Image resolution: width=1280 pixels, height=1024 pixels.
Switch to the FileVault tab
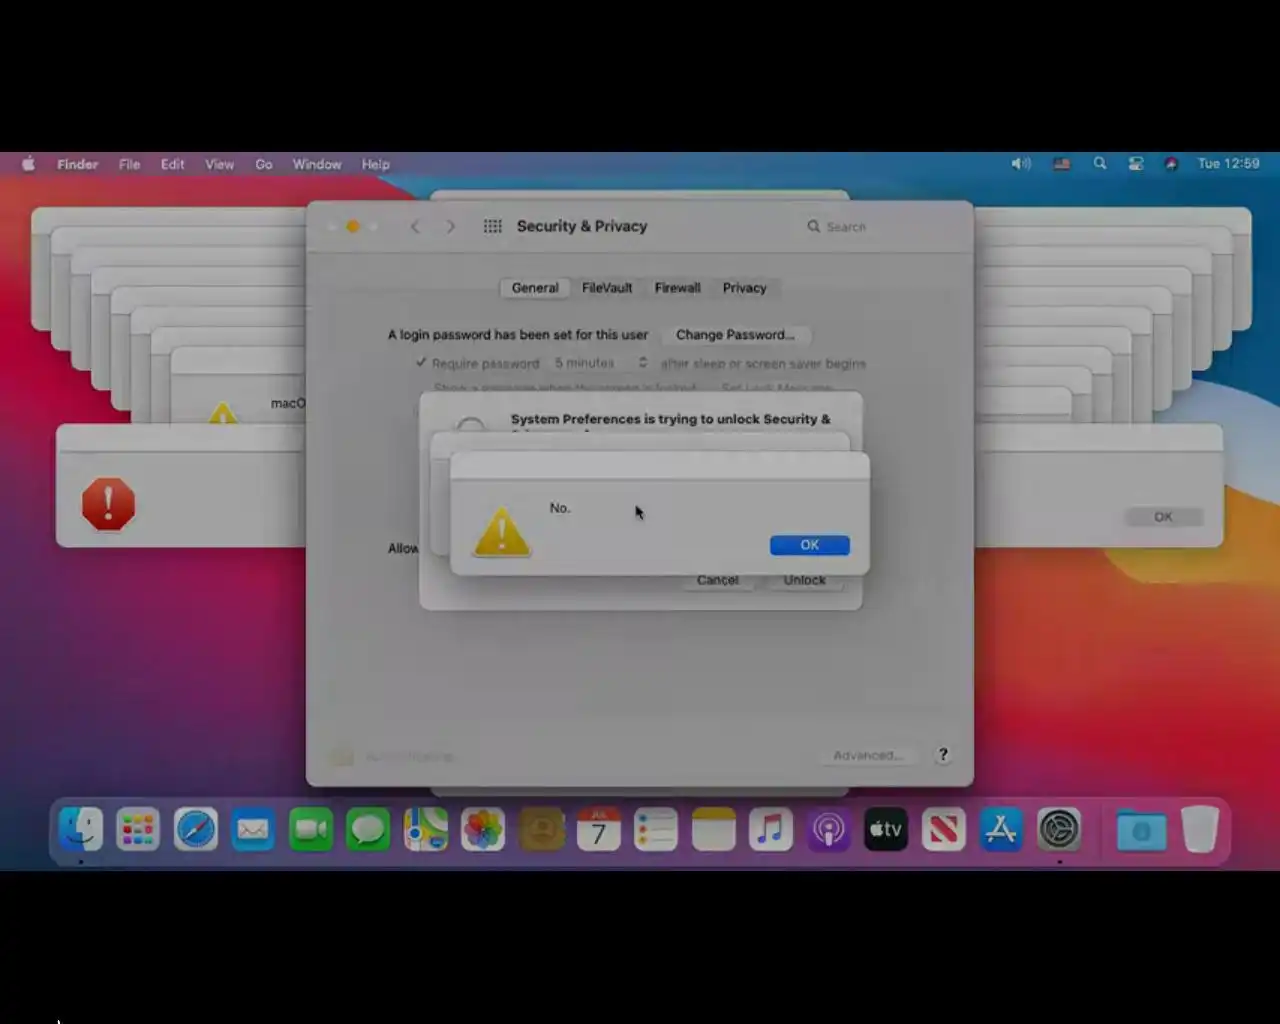coord(607,288)
